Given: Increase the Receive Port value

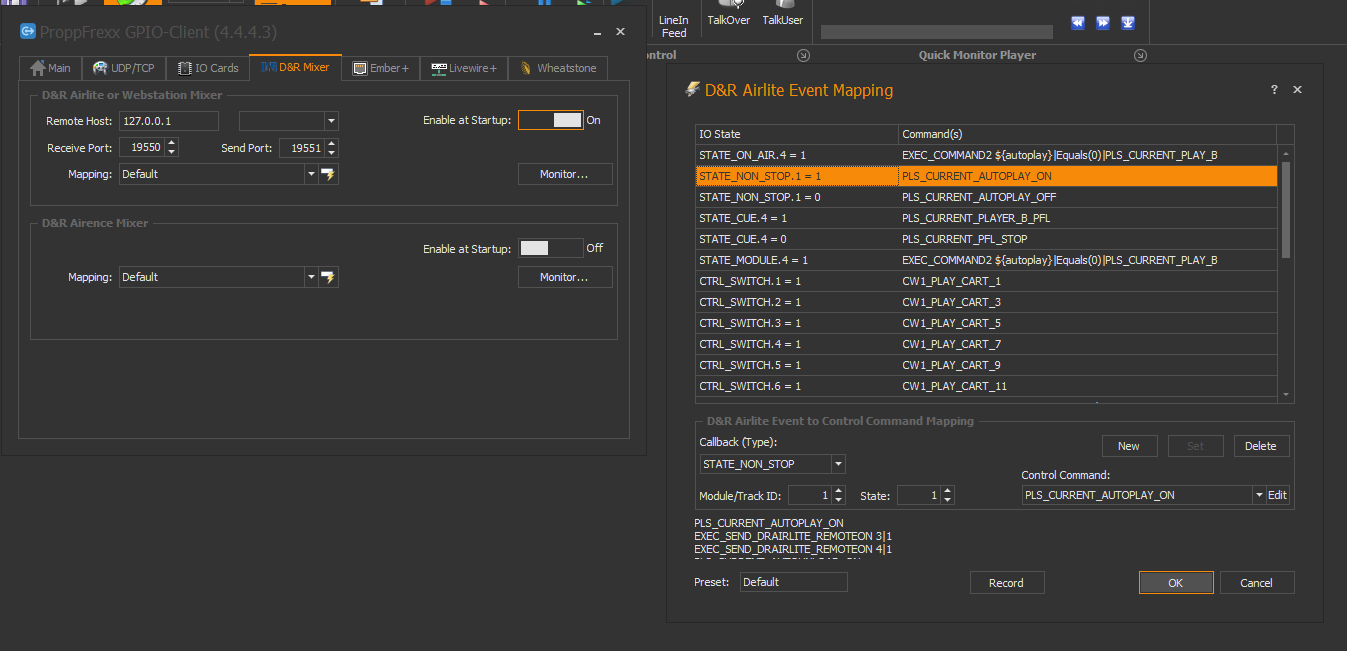Looking at the screenshot, I should [172, 143].
